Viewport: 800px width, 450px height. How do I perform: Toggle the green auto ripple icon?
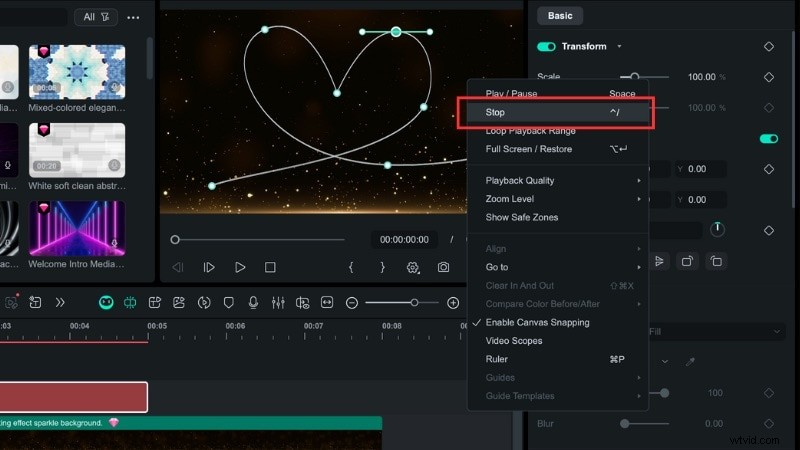[130, 303]
